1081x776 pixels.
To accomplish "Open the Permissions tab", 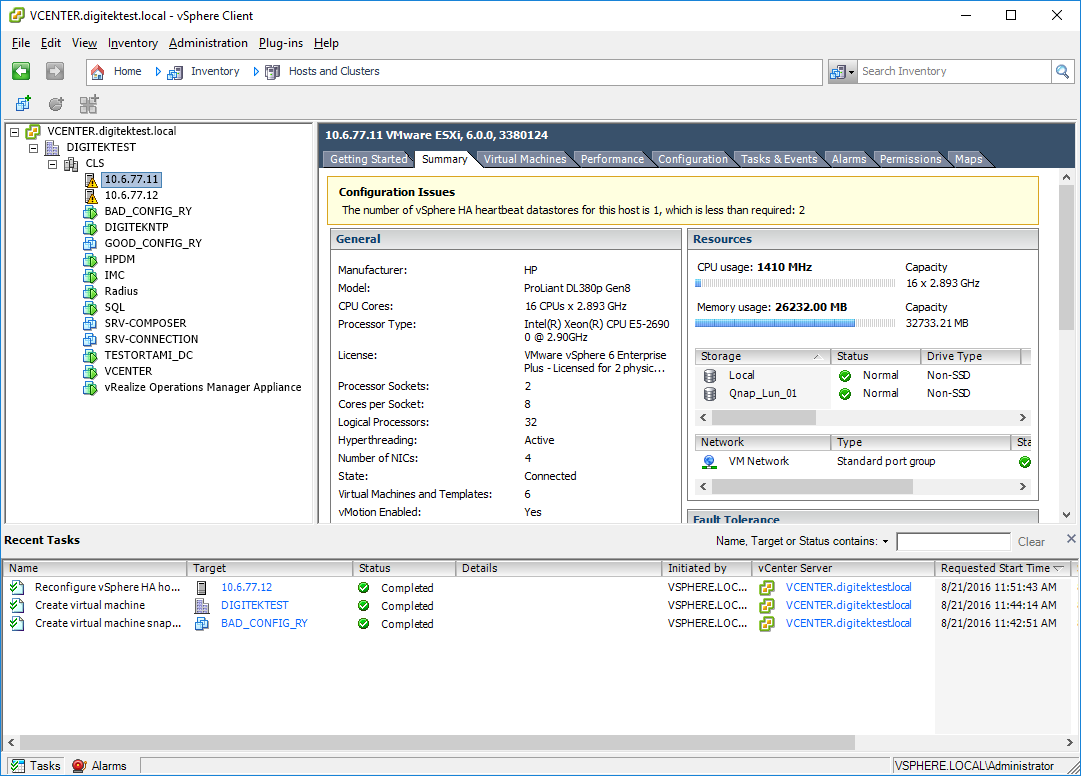I will click(910, 159).
